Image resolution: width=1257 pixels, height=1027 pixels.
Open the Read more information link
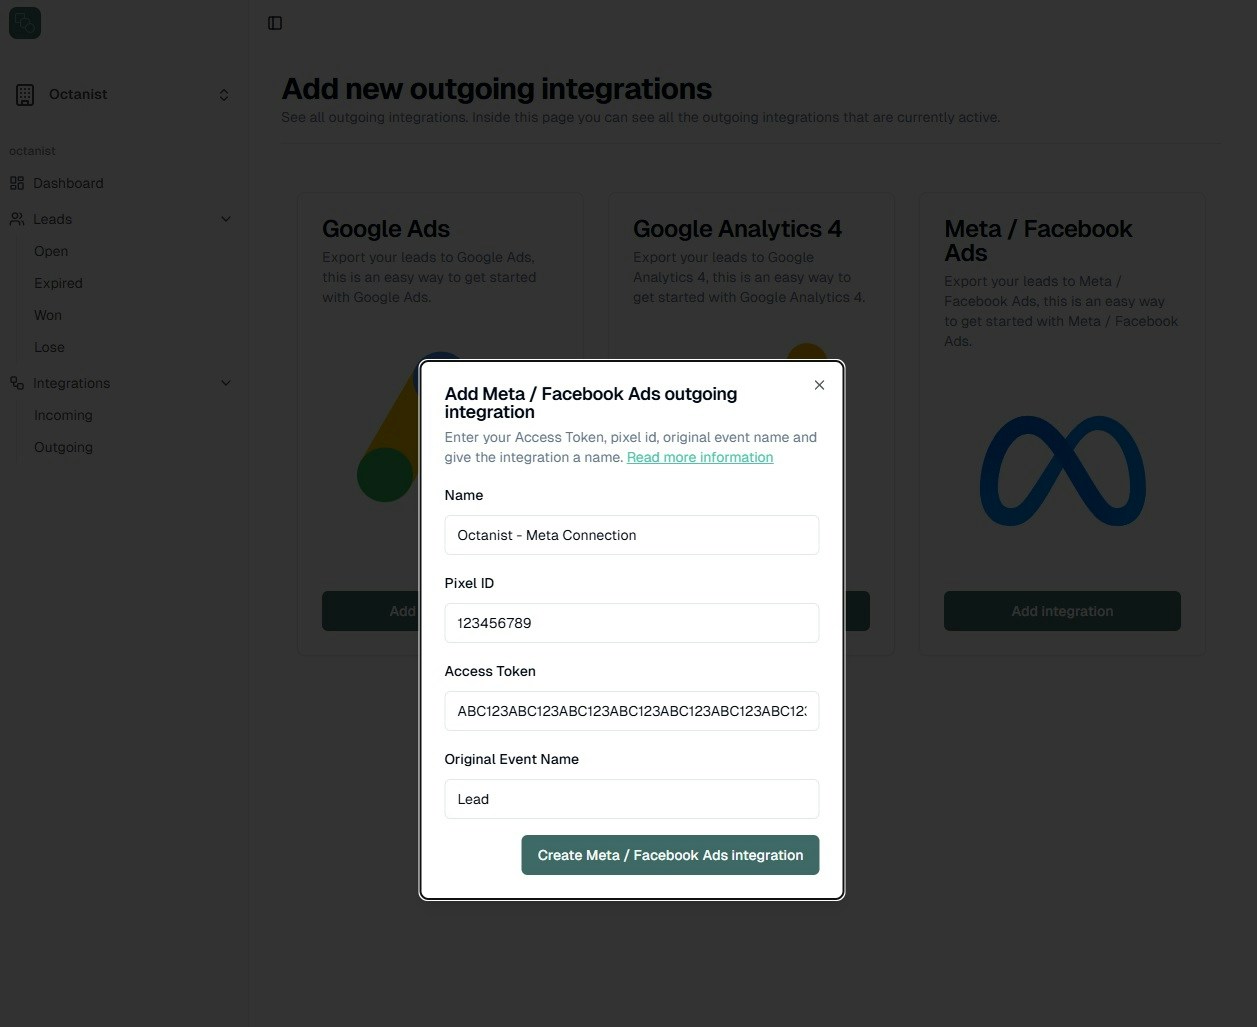click(700, 457)
